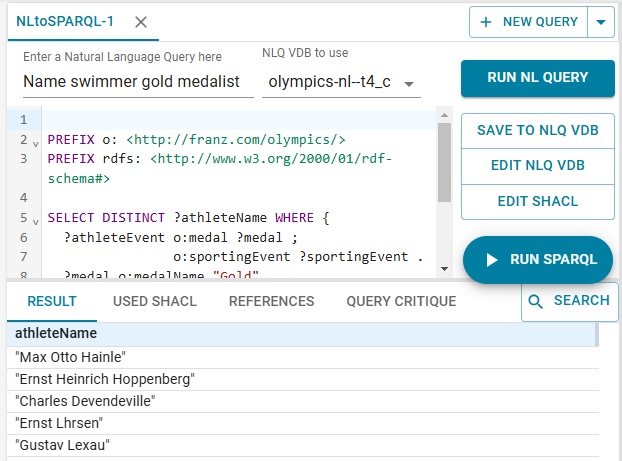Click the editor scrollbar up arrow
This screenshot has height=461, width=622.
point(444,115)
